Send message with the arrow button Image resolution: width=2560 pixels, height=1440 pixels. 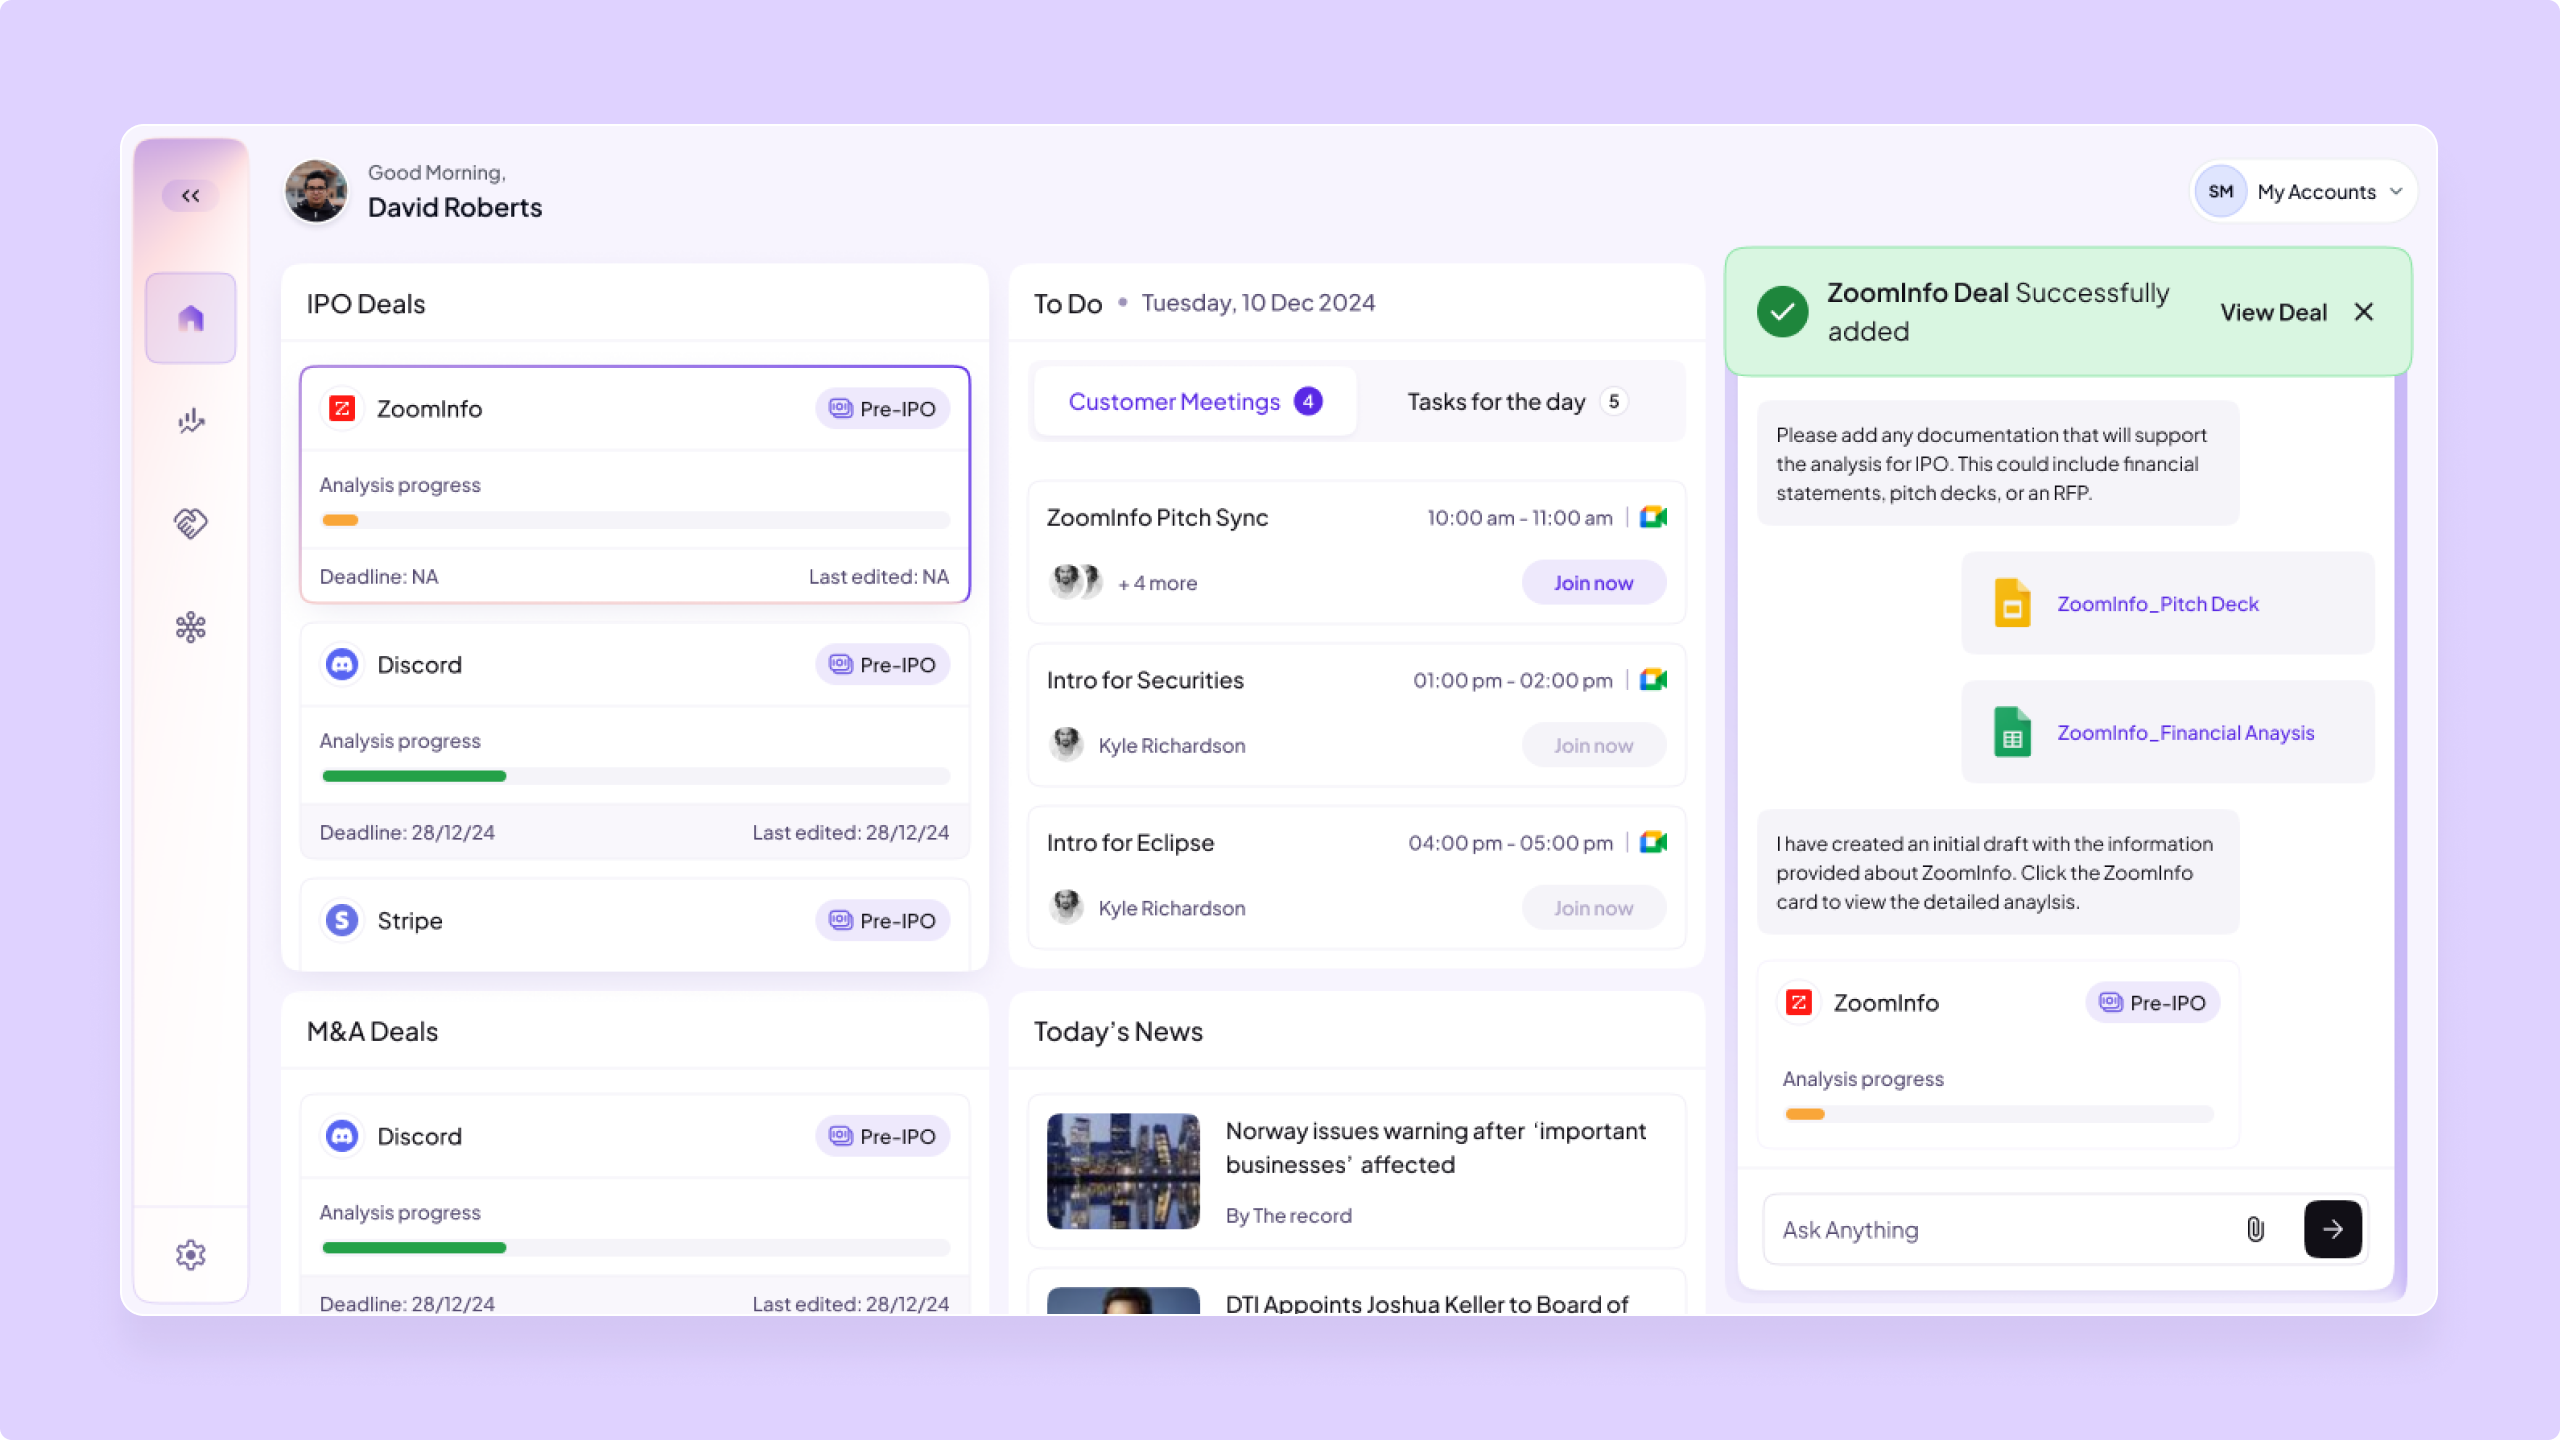pyautogui.click(x=2332, y=1229)
